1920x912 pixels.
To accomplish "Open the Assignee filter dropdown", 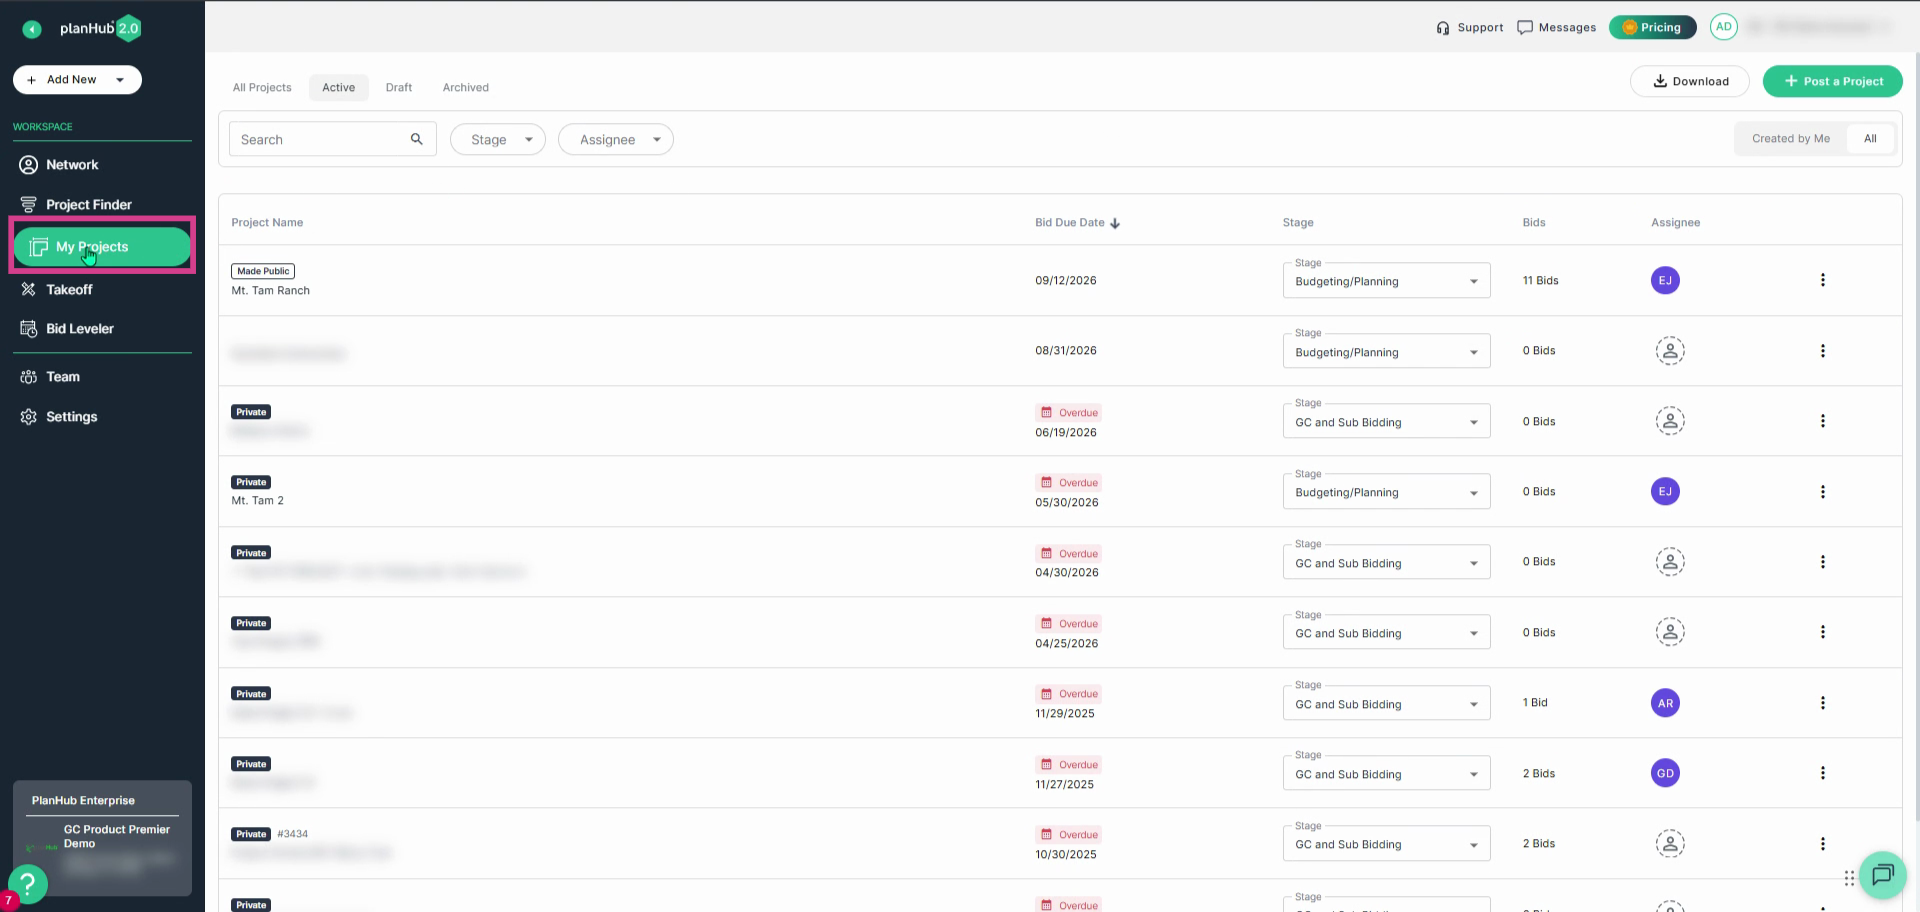I will pos(616,140).
